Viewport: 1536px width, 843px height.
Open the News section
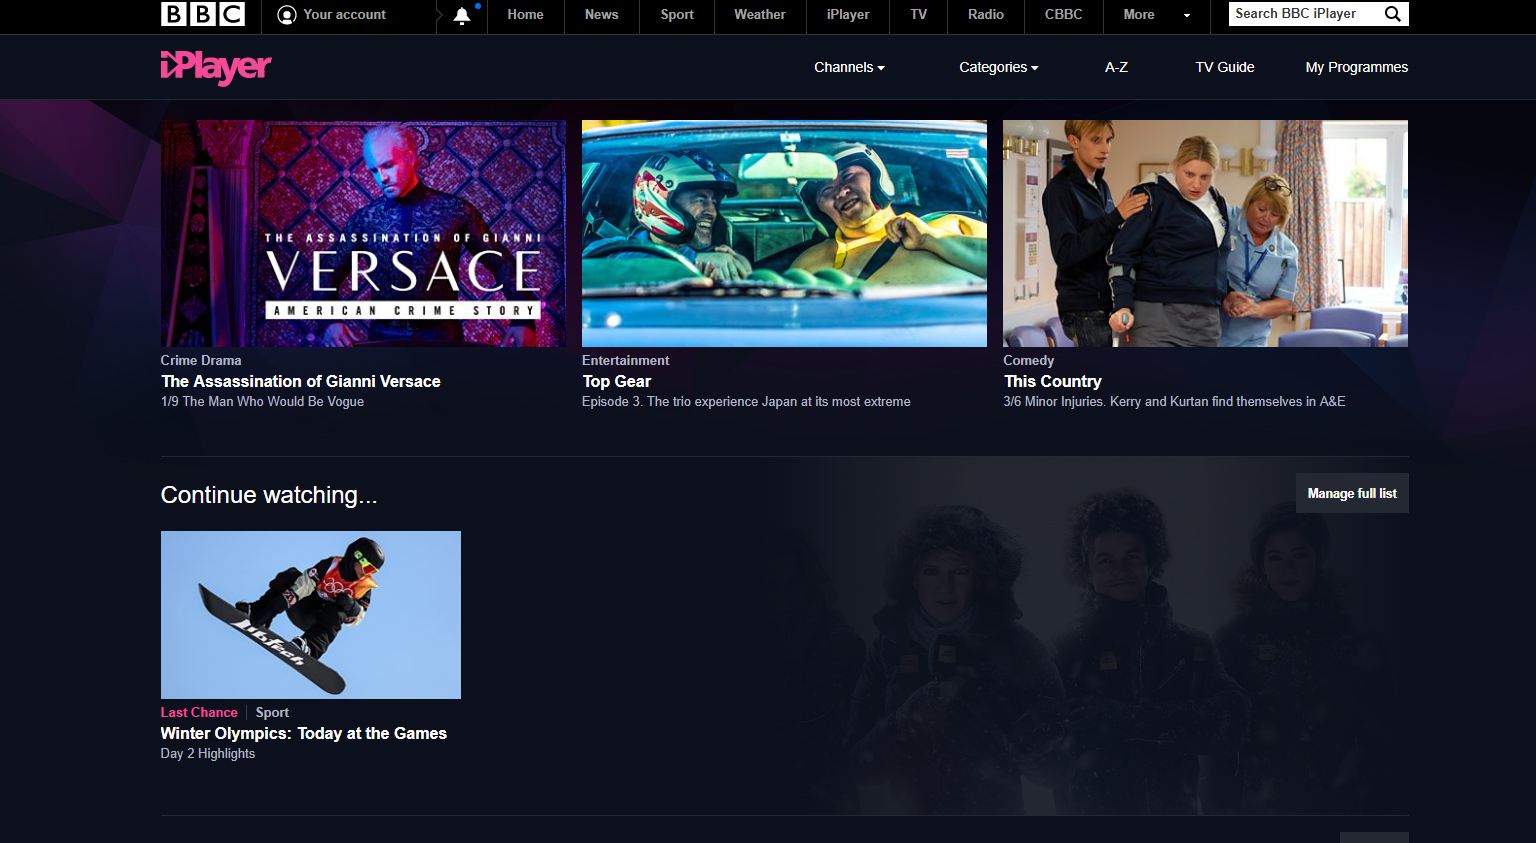click(601, 15)
